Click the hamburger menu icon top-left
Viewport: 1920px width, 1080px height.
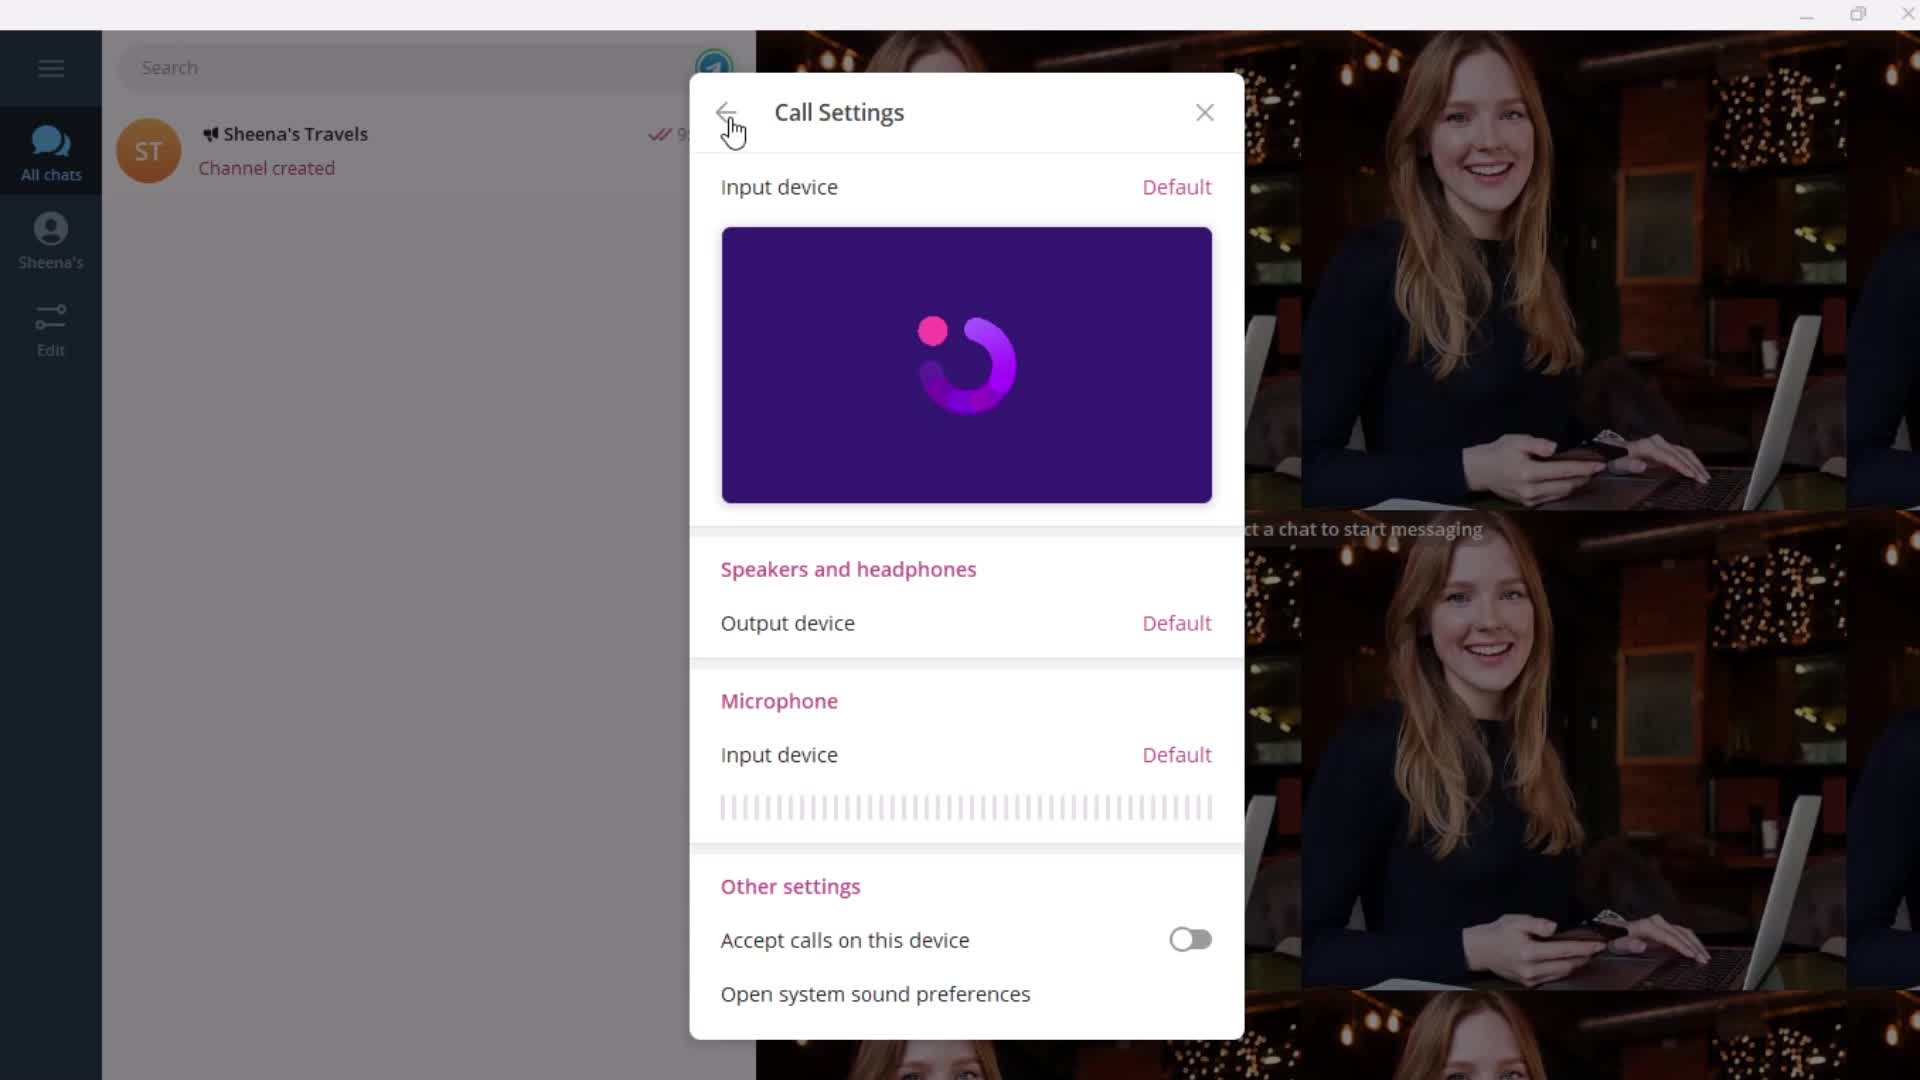pyautogui.click(x=50, y=67)
